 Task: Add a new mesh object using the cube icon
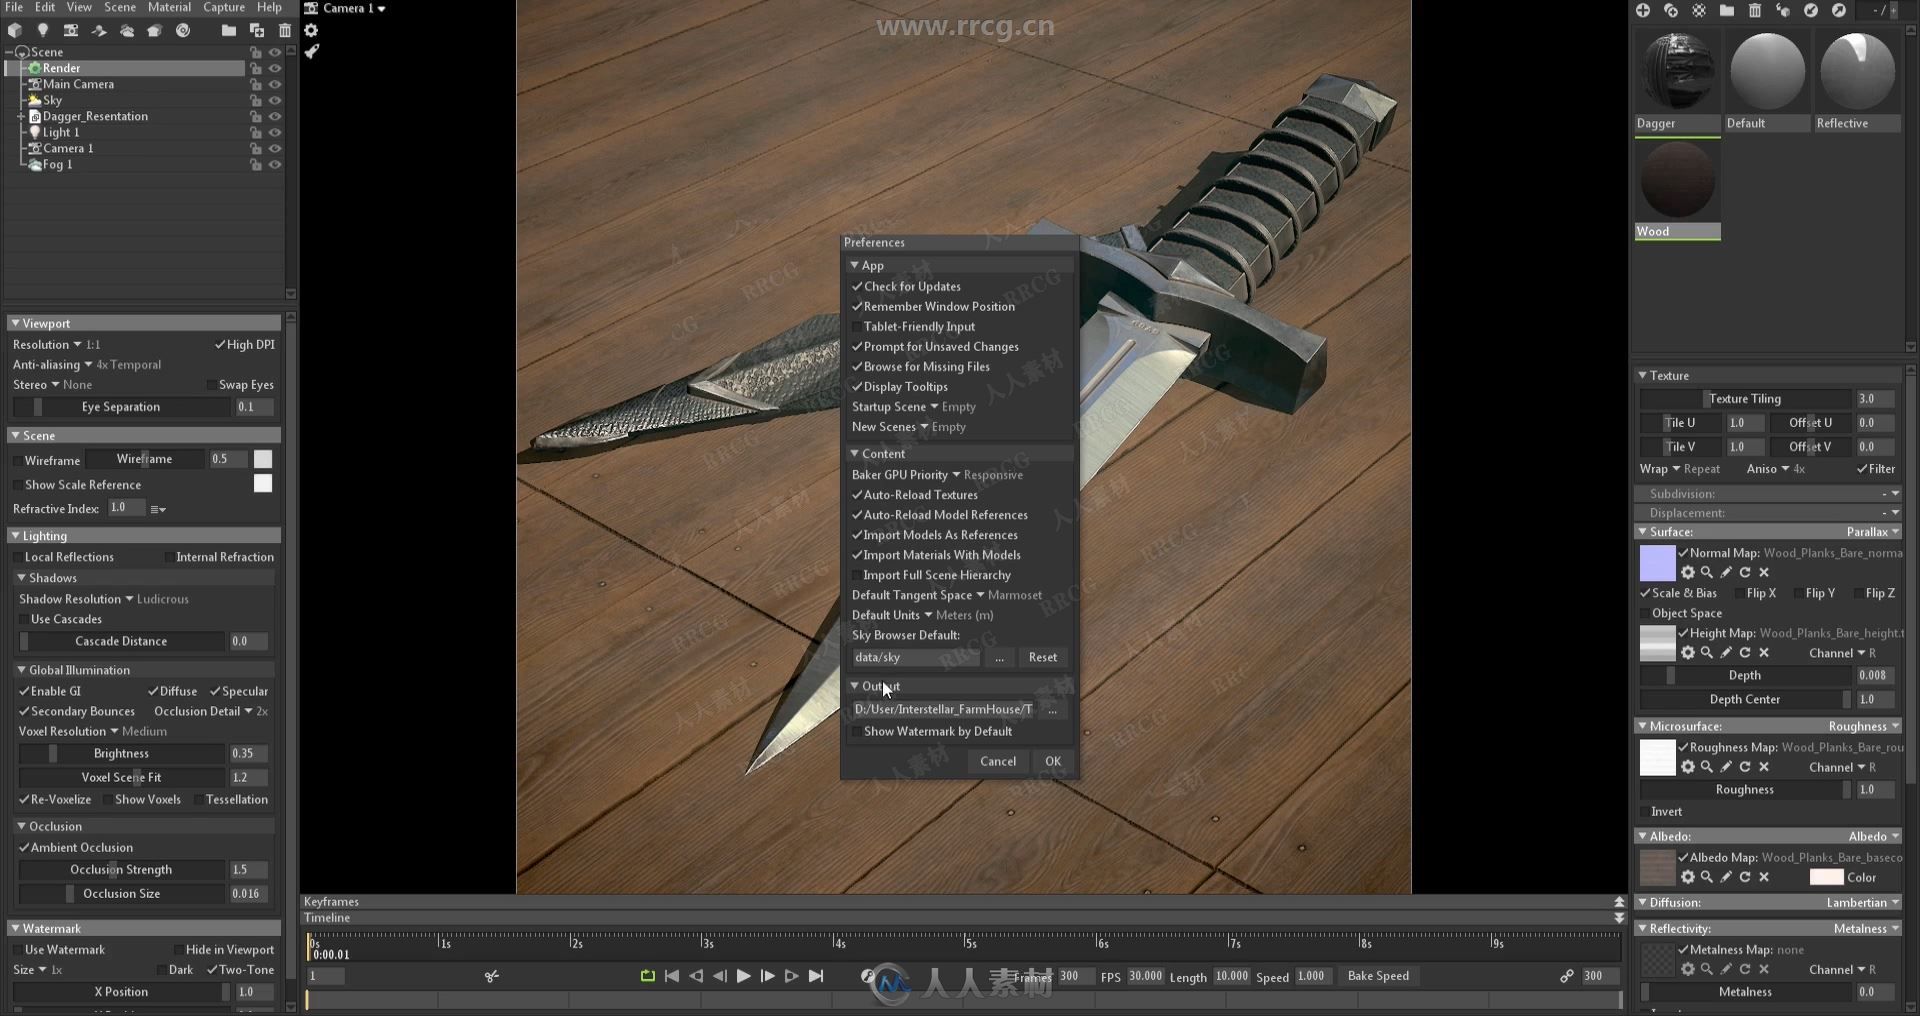coord(15,31)
